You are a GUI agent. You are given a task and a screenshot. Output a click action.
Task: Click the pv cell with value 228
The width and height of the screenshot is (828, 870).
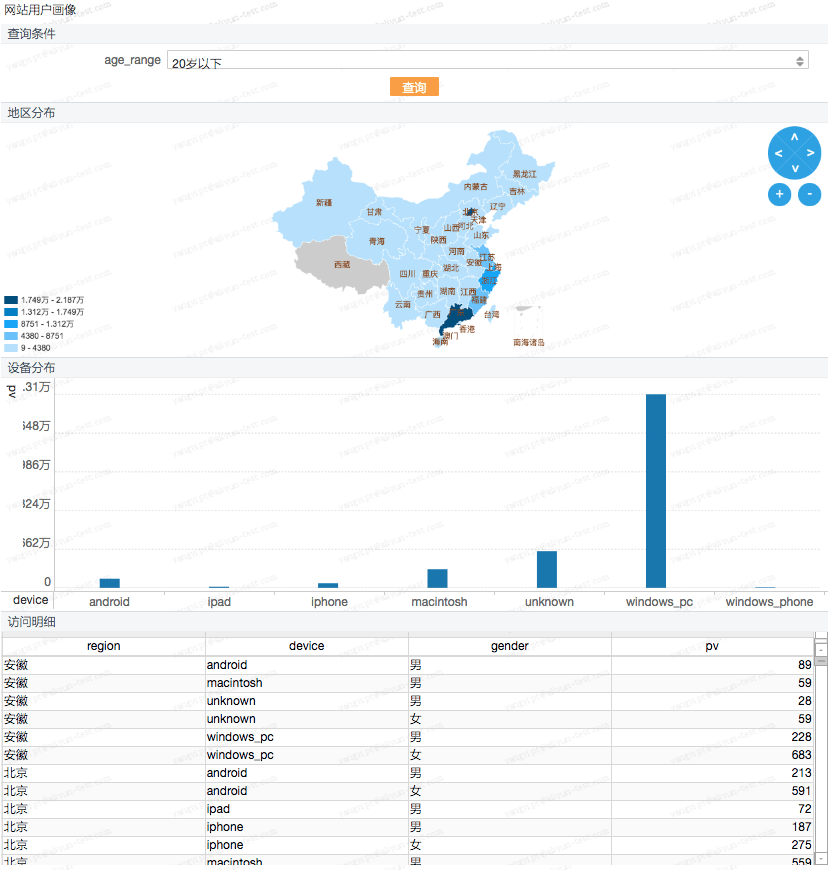click(x=712, y=737)
